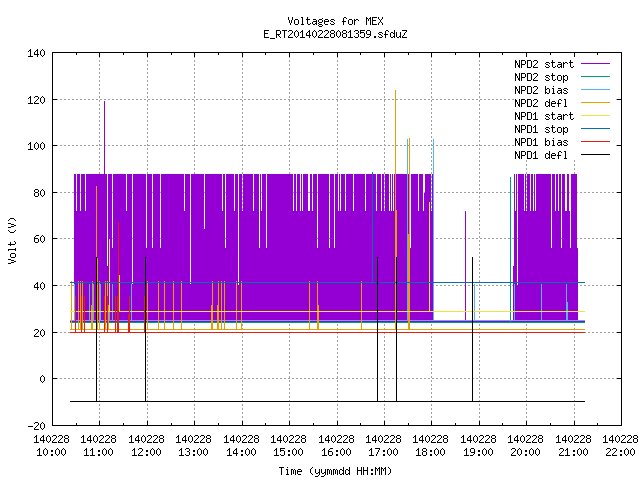Click the 'NPD2 stop' legend label
Screen dimensions: 640x480
(541, 77)
